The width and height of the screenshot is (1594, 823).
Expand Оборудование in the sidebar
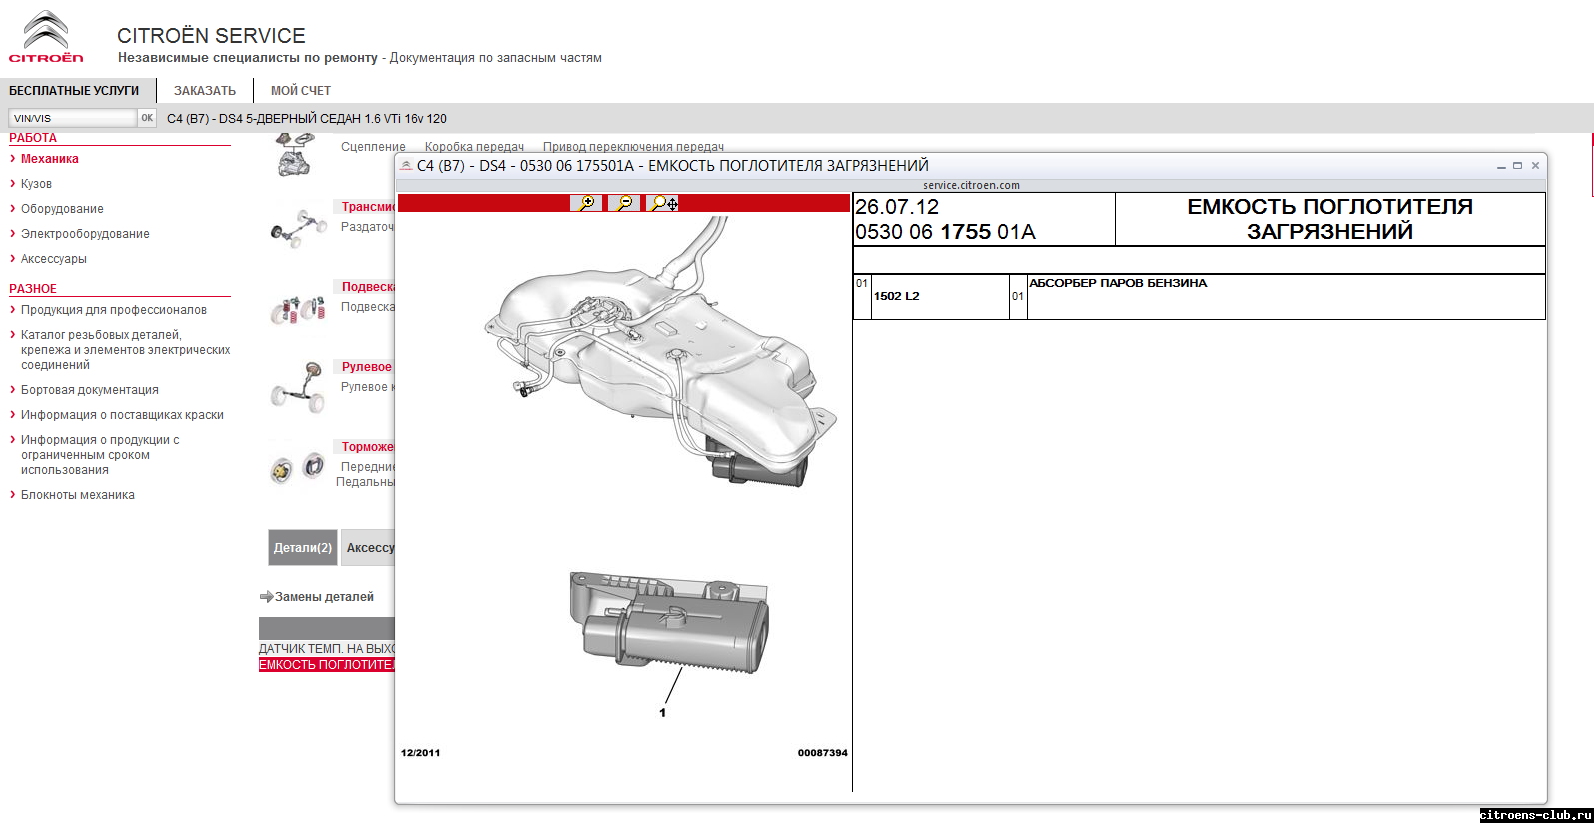(62, 209)
